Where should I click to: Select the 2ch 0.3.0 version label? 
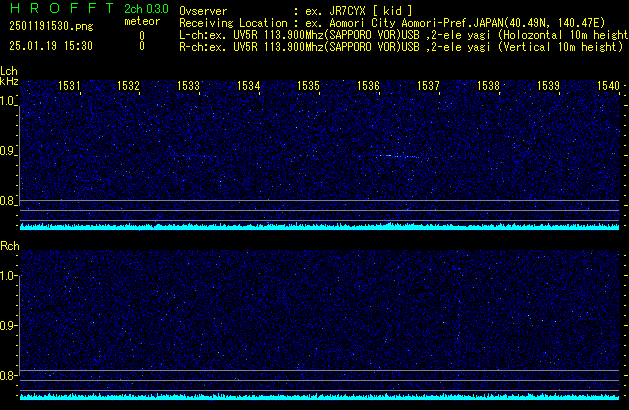[x=146, y=9]
